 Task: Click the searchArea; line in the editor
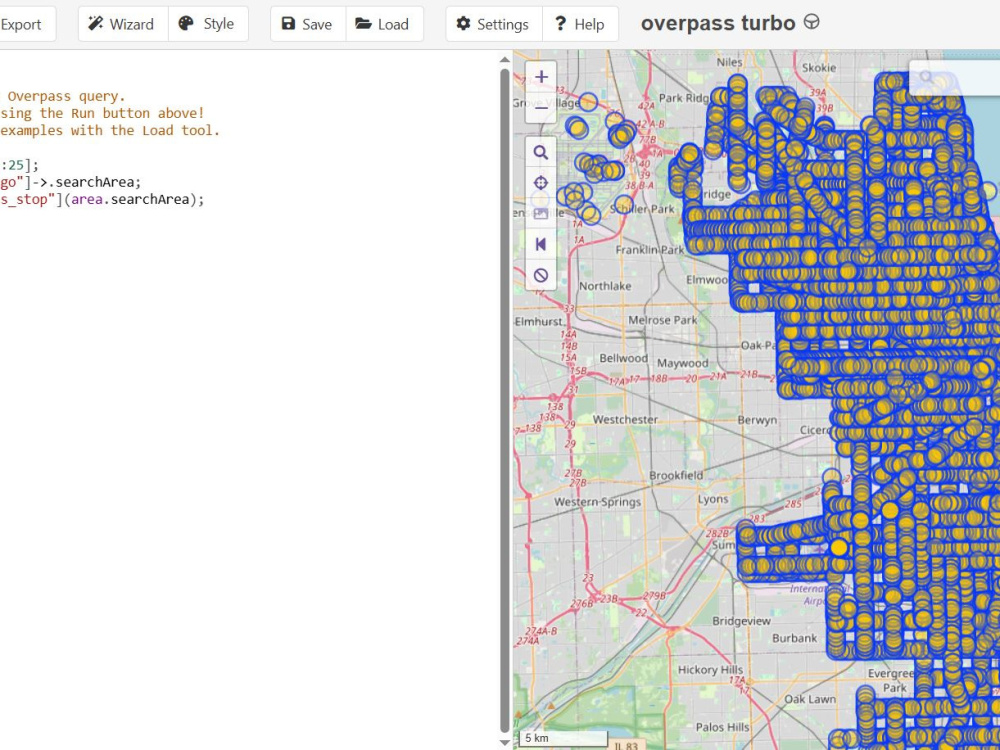70,182
